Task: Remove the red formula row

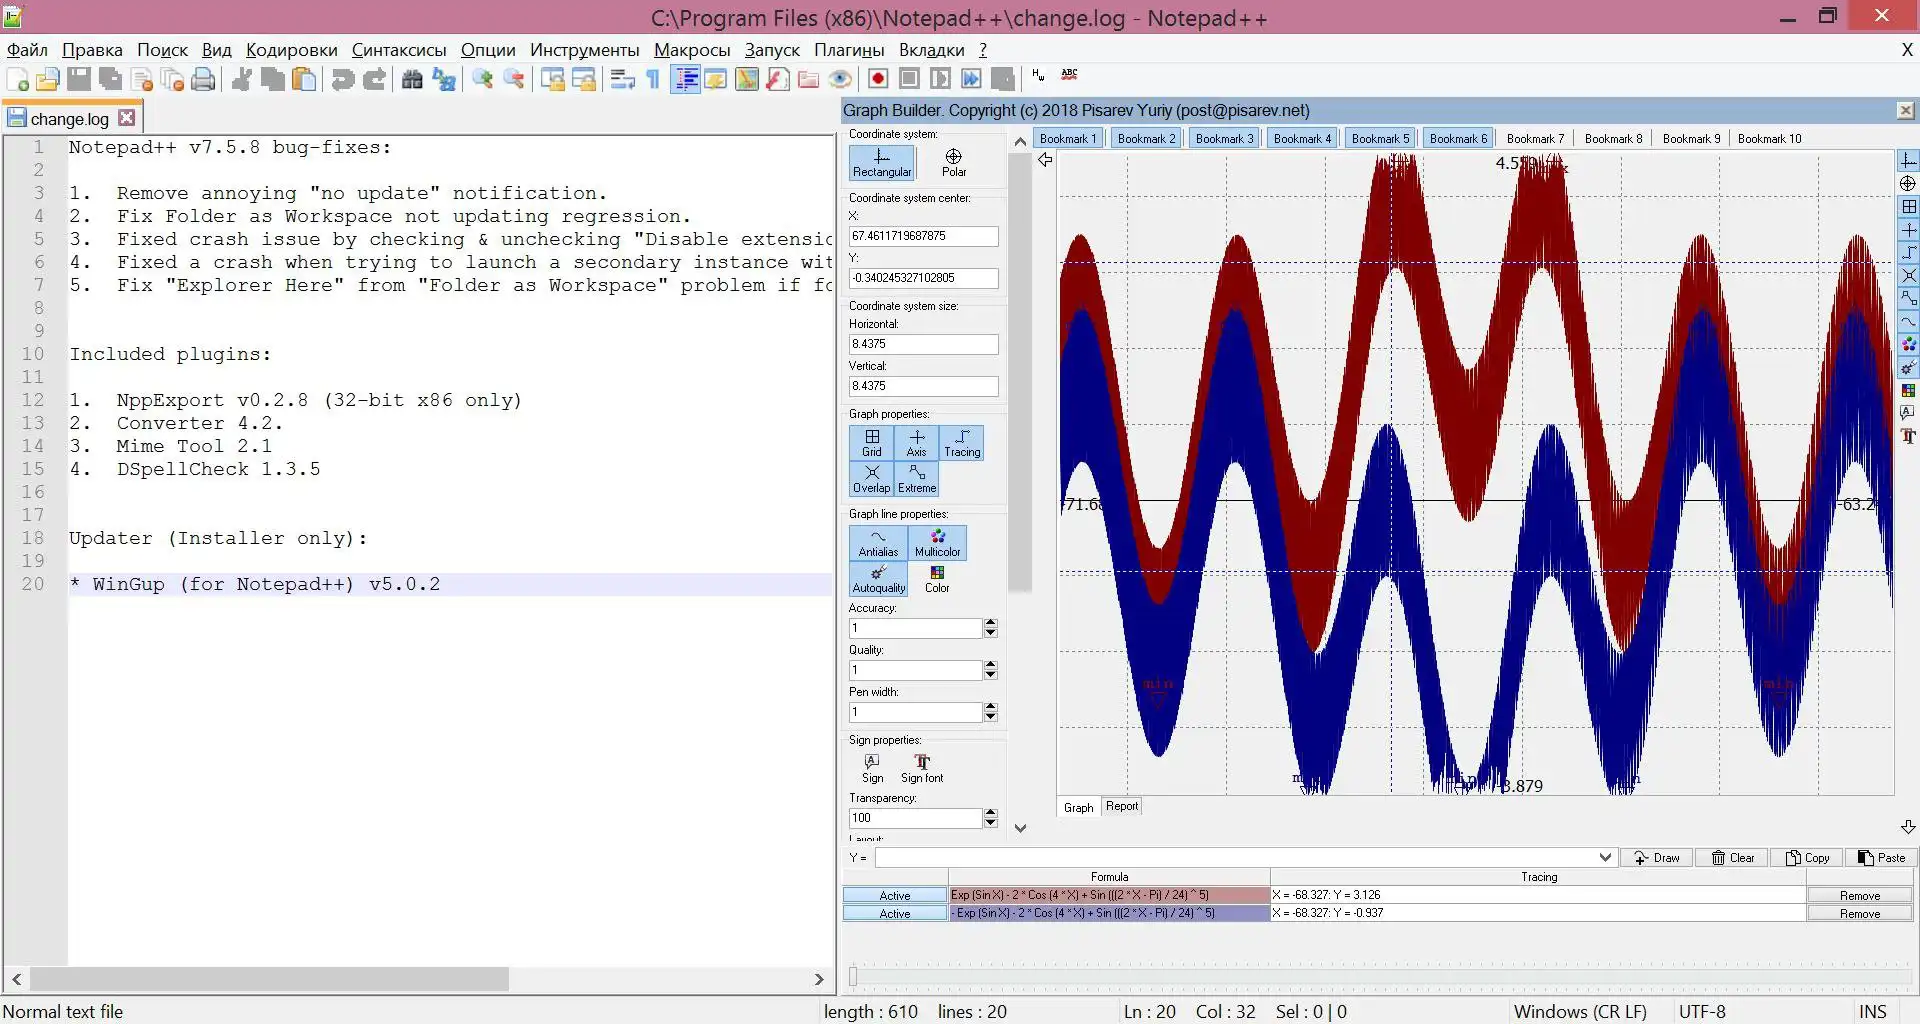Action: pos(1859,896)
